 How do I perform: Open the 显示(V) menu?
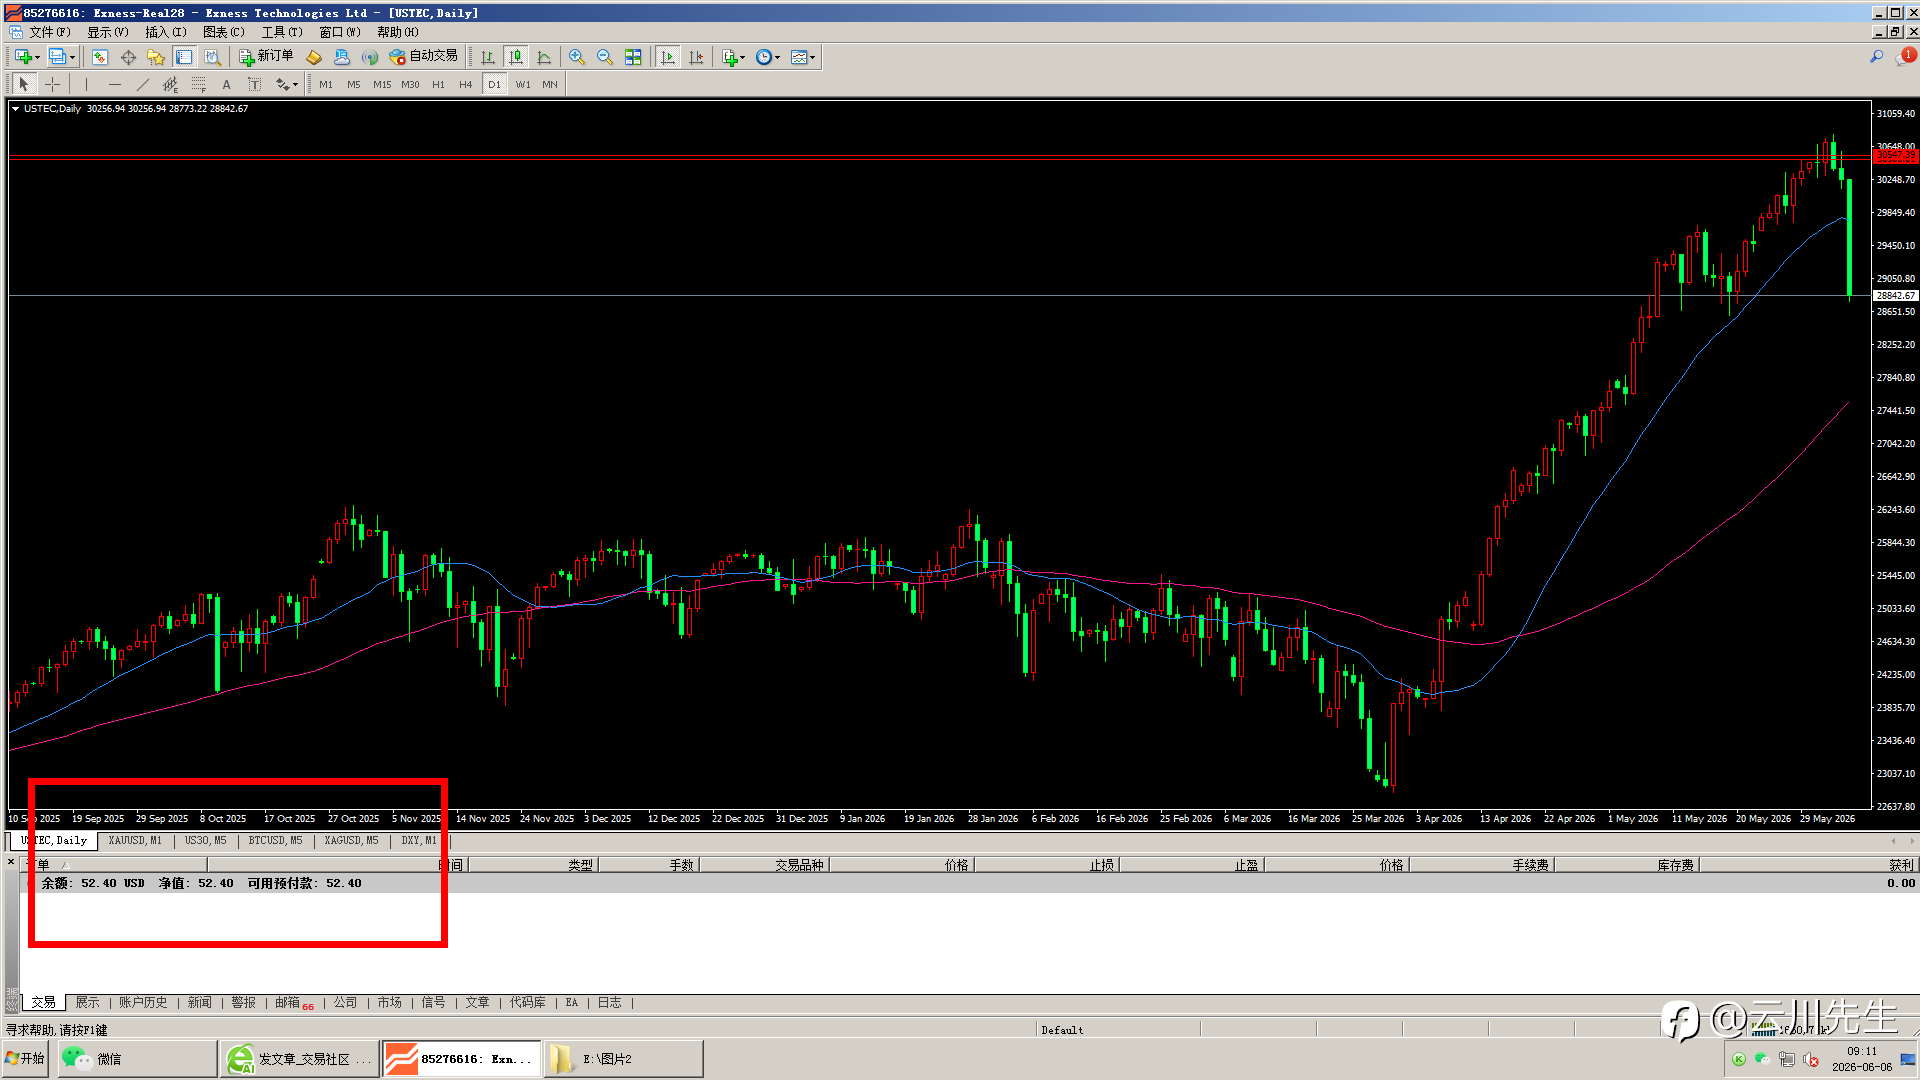coord(108,32)
